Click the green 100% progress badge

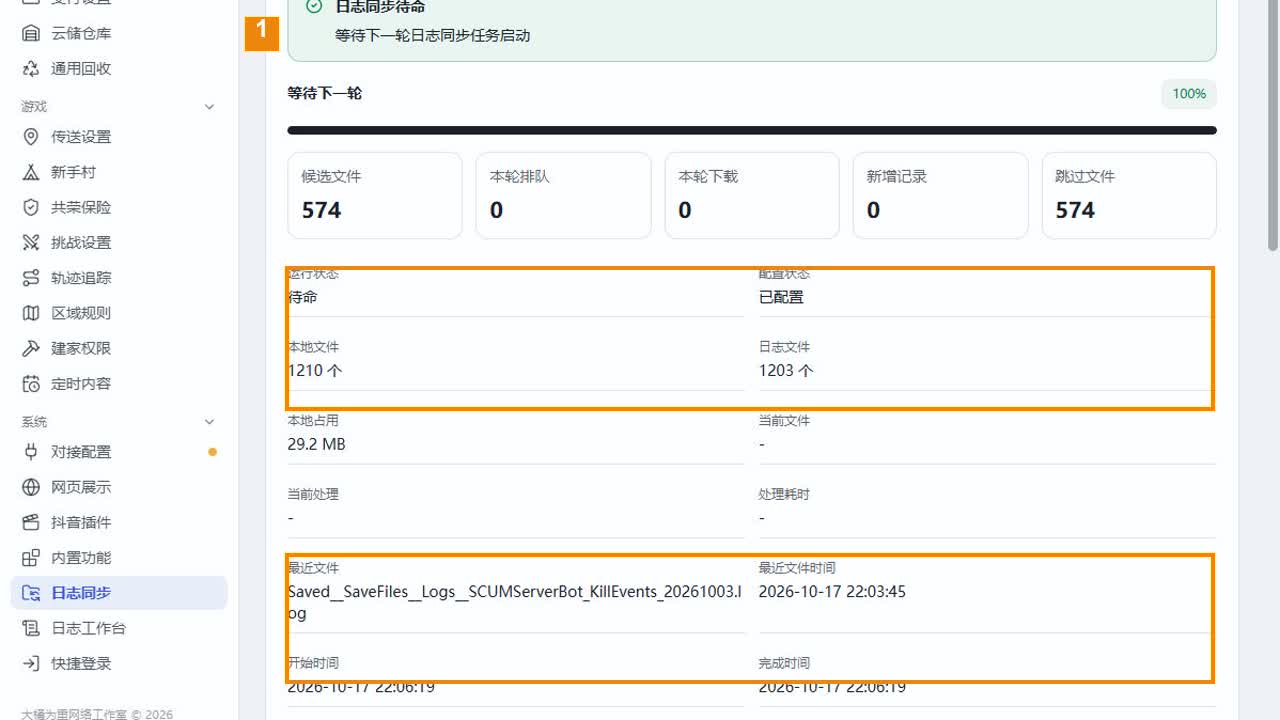coord(1189,94)
